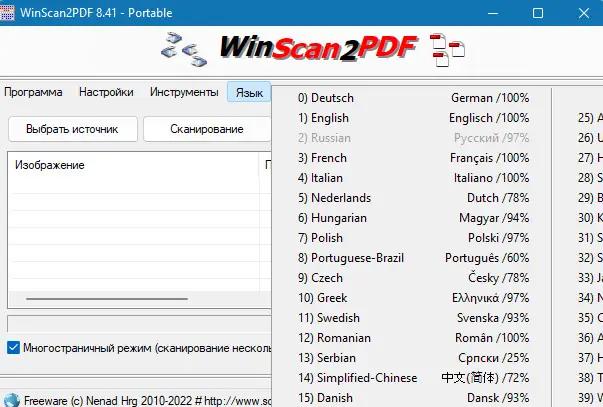
Task: Click the image list horizontal scrollbar
Action: click(x=107, y=299)
